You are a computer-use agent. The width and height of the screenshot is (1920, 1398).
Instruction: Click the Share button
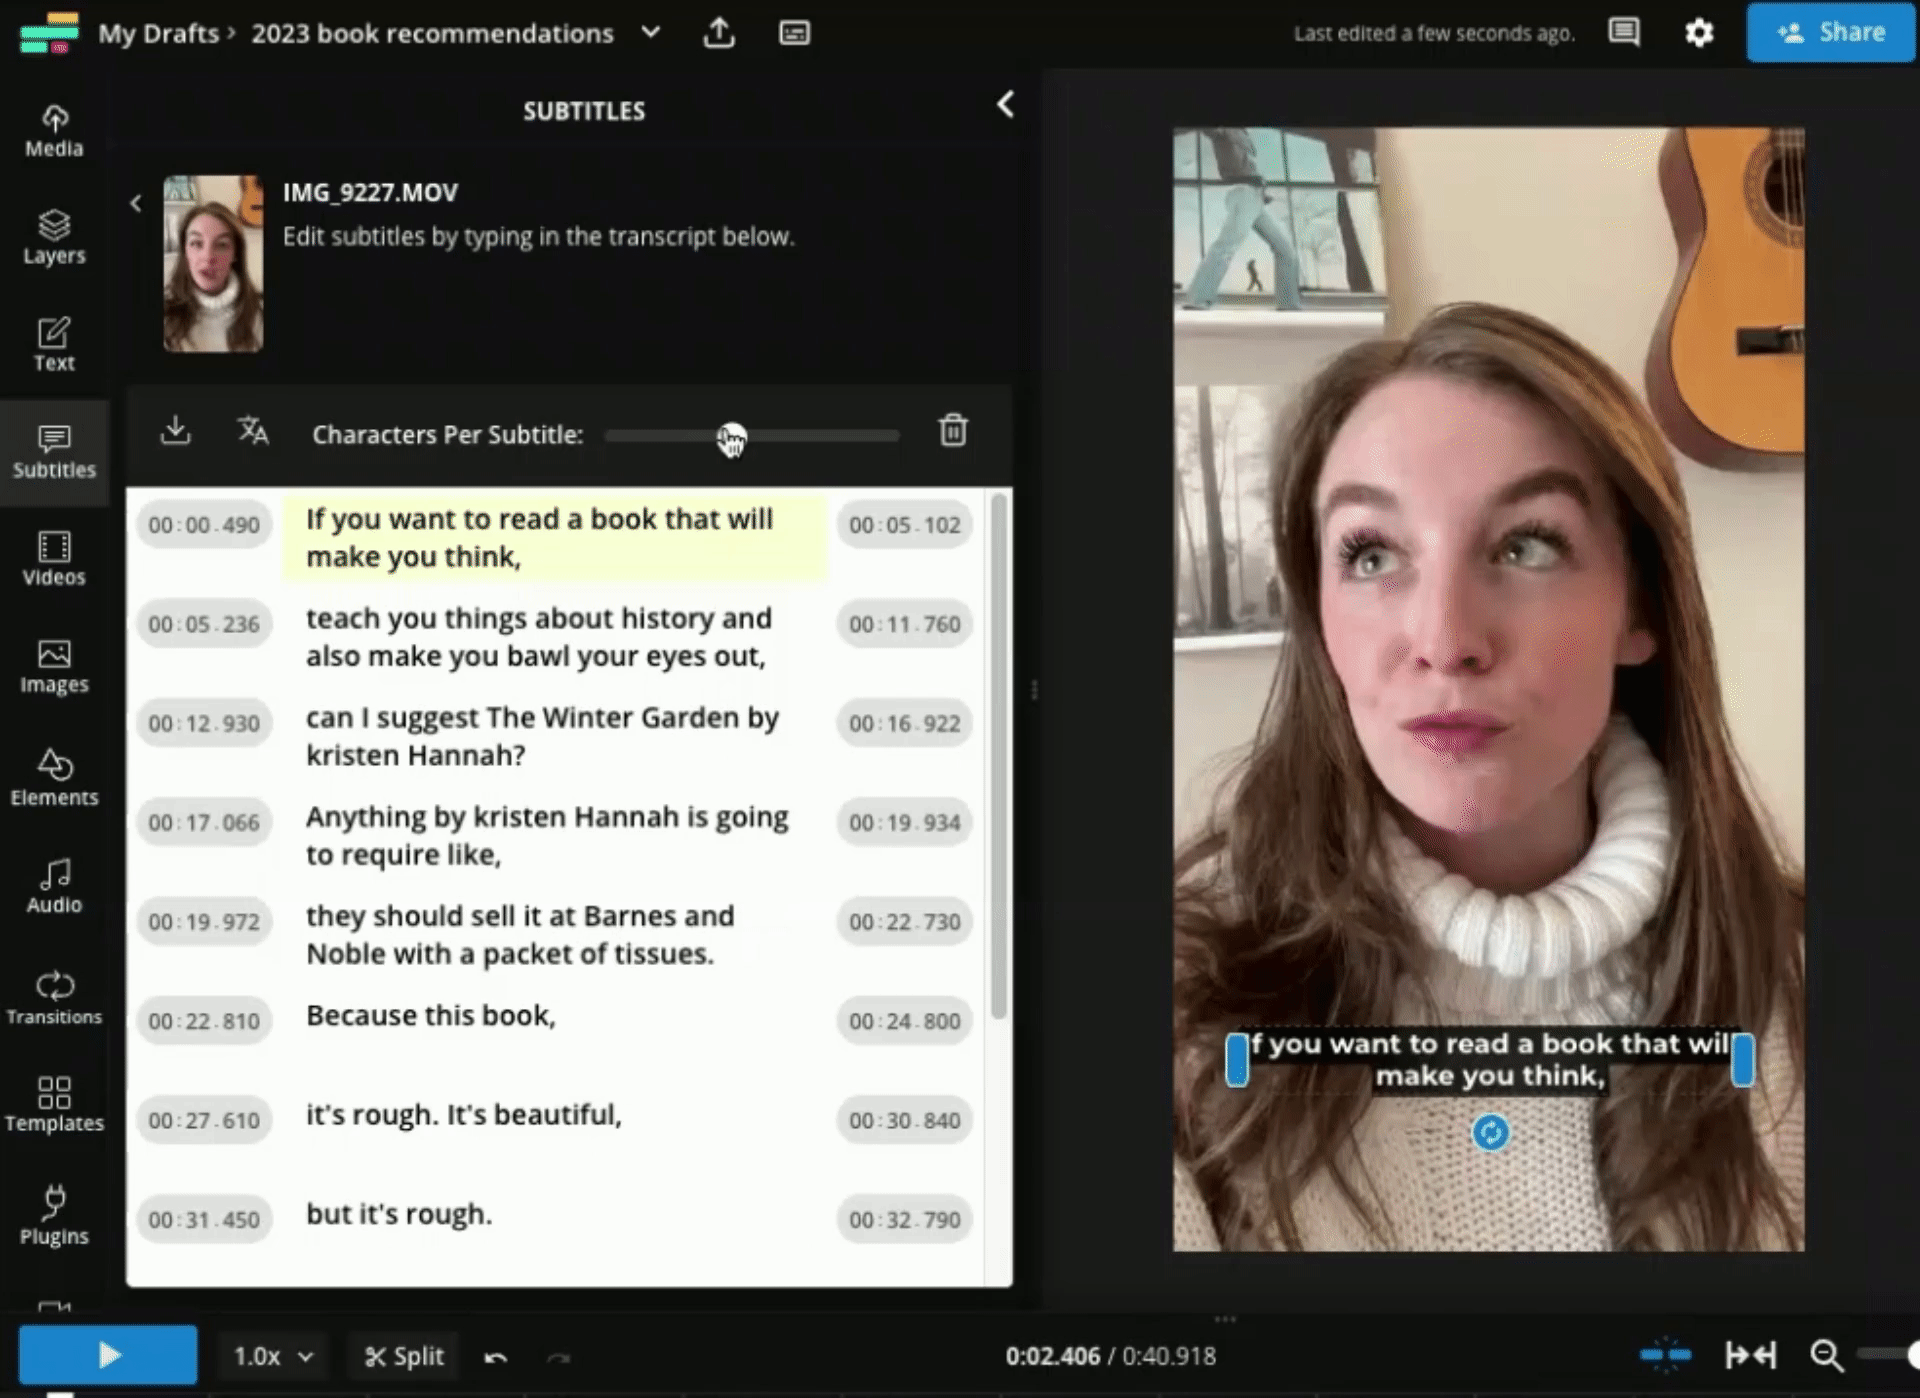click(x=1830, y=33)
